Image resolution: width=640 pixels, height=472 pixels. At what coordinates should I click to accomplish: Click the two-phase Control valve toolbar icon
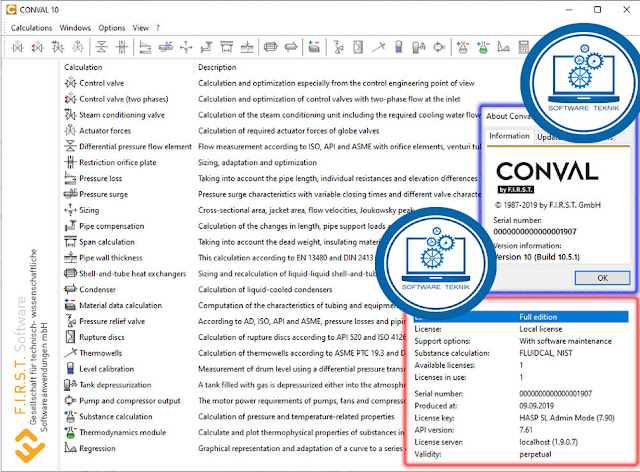click(38, 47)
